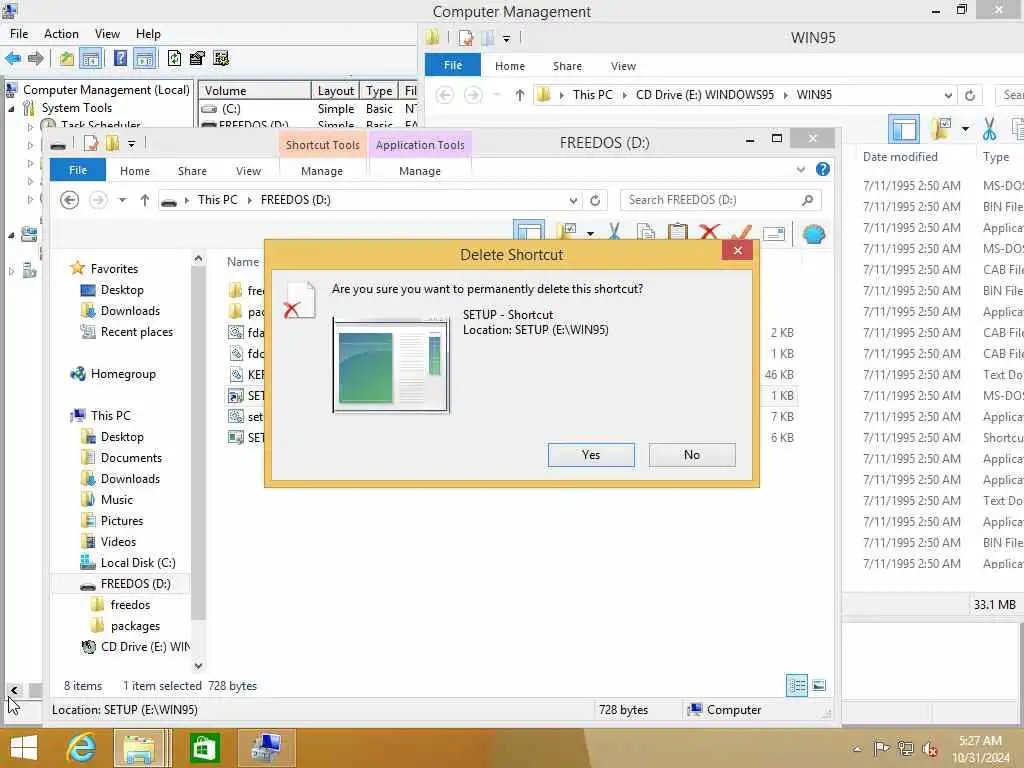Image resolution: width=1024 pixels, height=768 pixels.
Task: Confirm deletion with Yes button
Action: click(591, 455)
